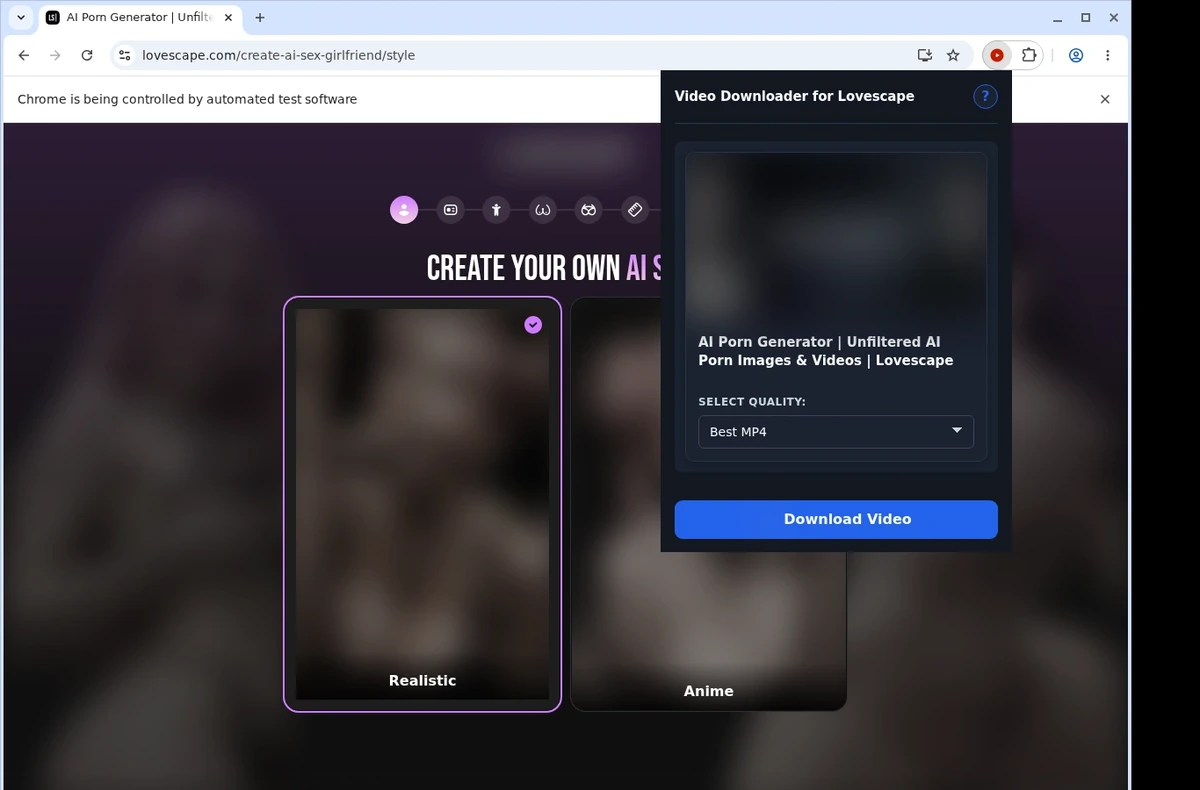View site information icon in address bar

pos(125,55)
